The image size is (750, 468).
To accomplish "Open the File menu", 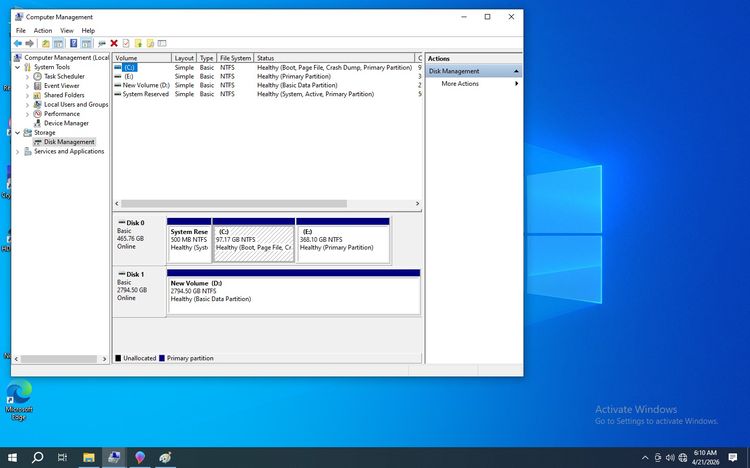I will click(21, 30).
